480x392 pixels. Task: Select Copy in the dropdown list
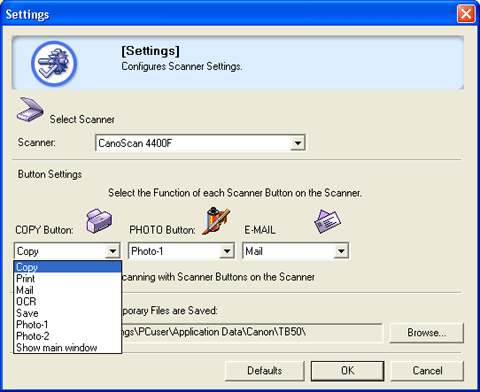(x=67, y=267)
